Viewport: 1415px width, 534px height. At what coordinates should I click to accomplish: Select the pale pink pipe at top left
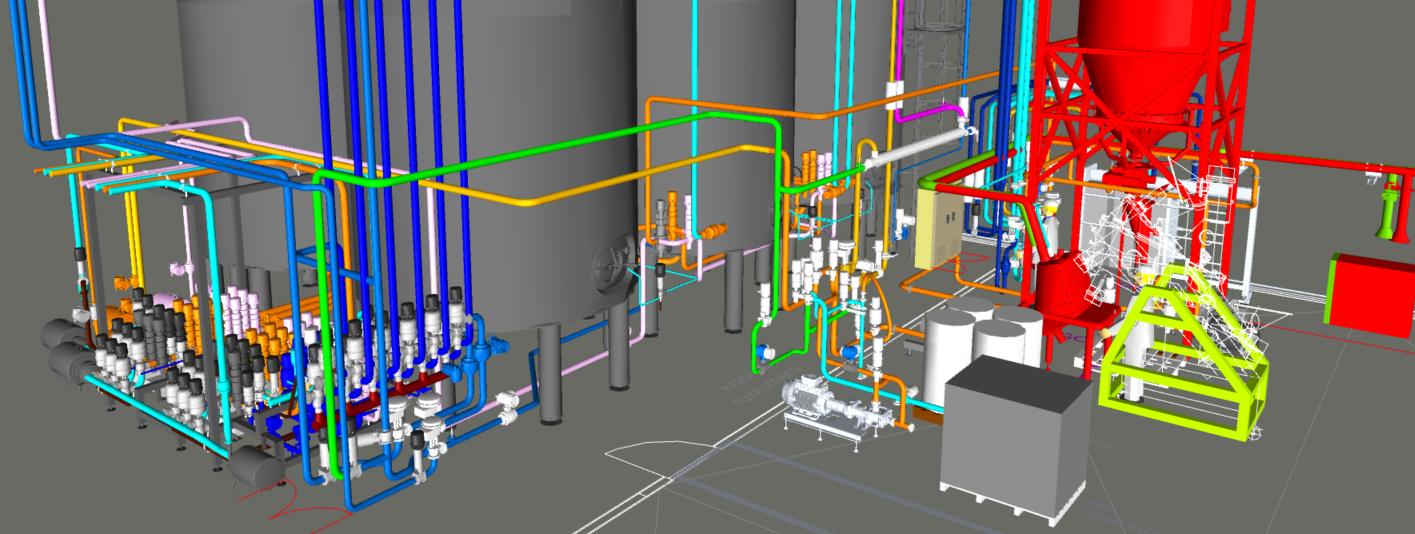(45, 60)
